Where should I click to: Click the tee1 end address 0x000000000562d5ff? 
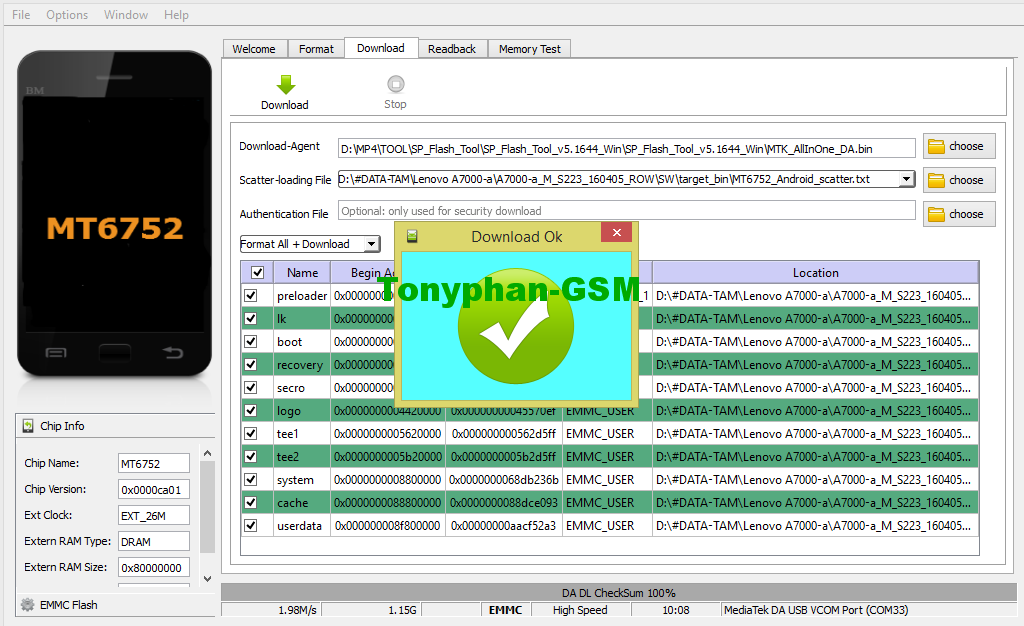click(504, 433)
